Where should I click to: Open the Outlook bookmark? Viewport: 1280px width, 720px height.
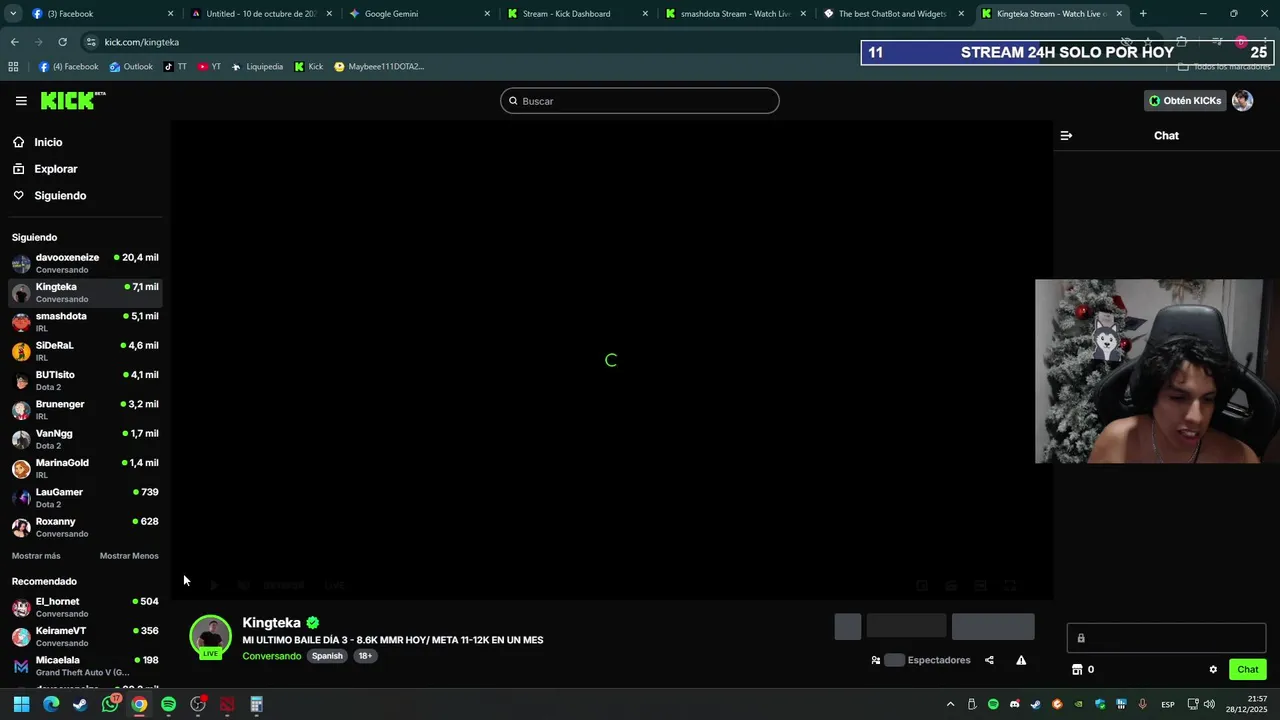[131, 67]
